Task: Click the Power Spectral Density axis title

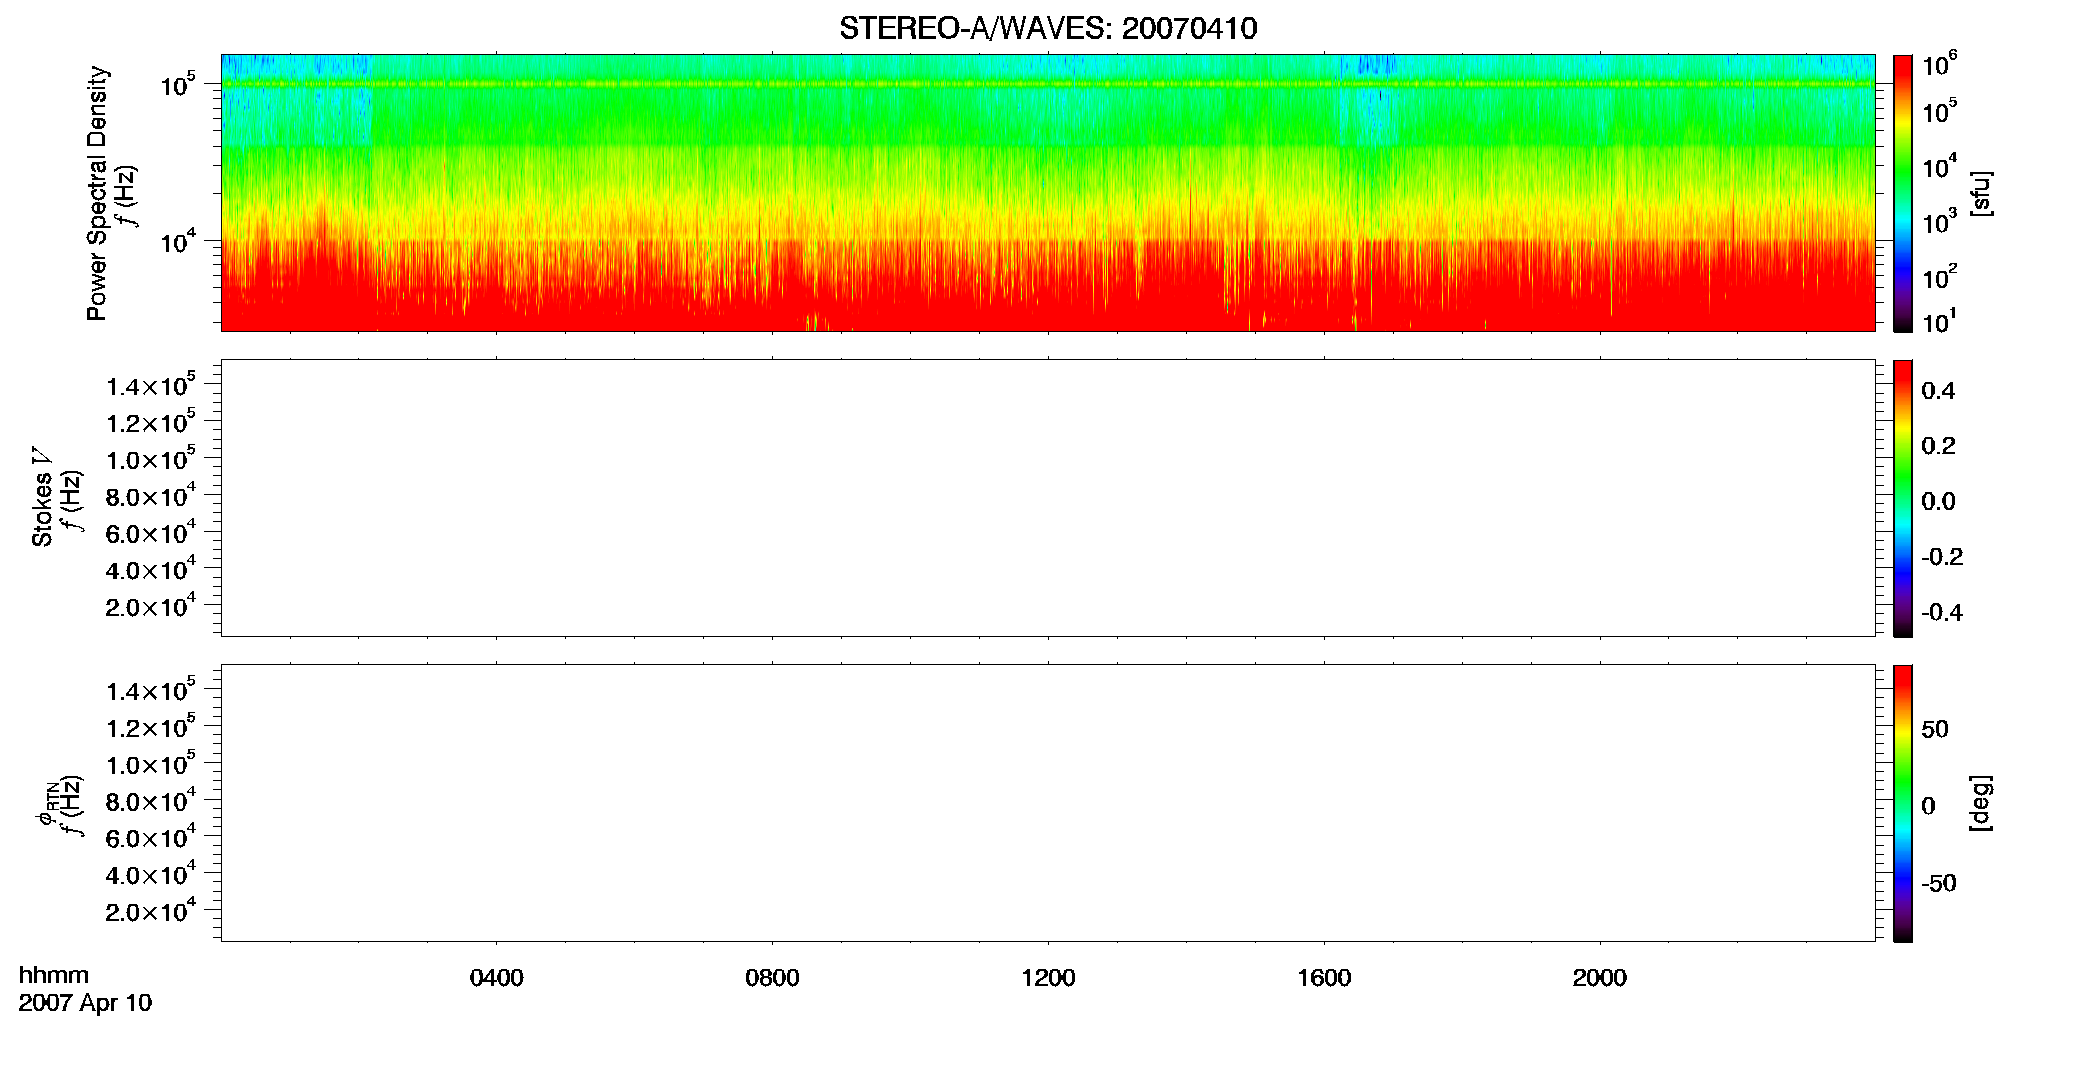Action: [97, 193]
